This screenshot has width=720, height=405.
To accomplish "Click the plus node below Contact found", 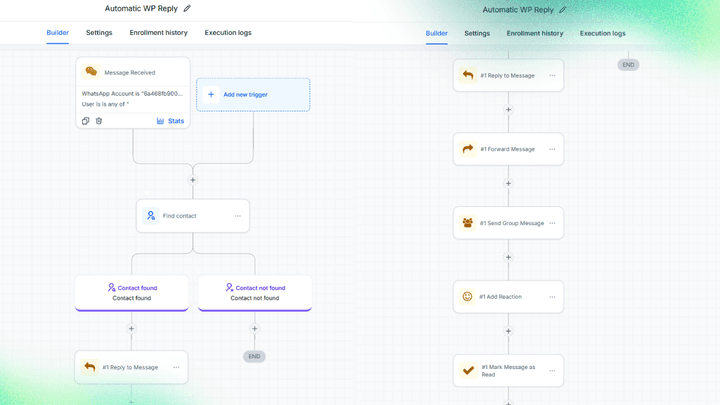I will (x=131, y=329).
